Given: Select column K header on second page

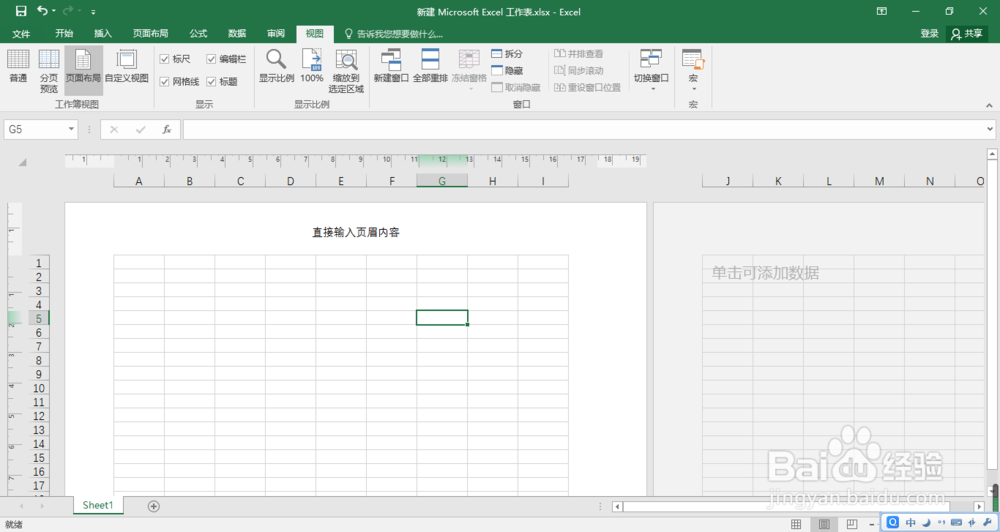Looking at the screenshot, I should coord(778,181).
